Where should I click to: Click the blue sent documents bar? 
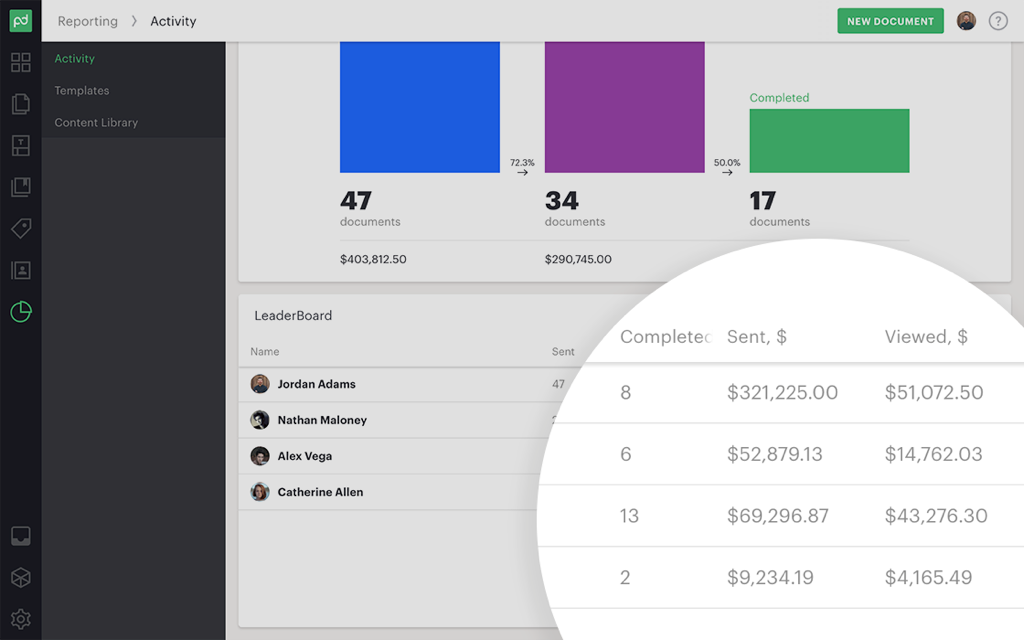point(420,107)
